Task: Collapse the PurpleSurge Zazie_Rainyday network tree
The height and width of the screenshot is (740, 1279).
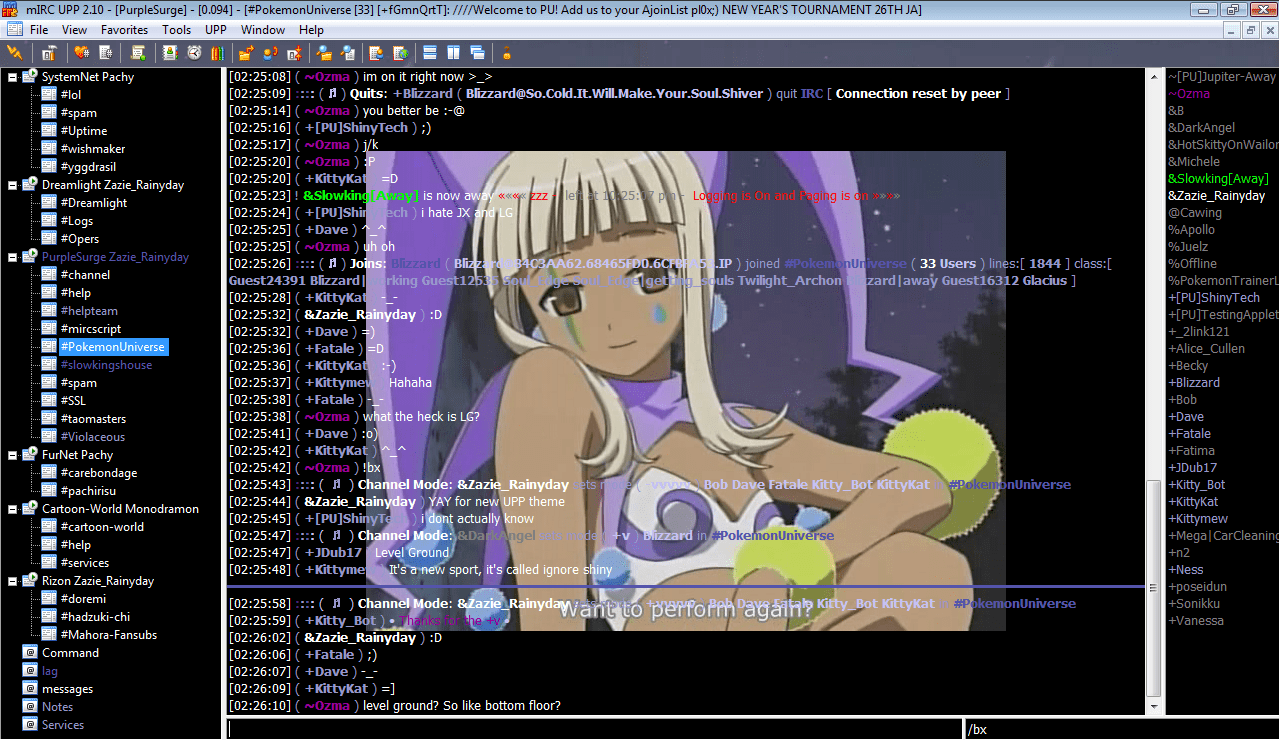Action: pyautogui.click(x=12, y=257)
